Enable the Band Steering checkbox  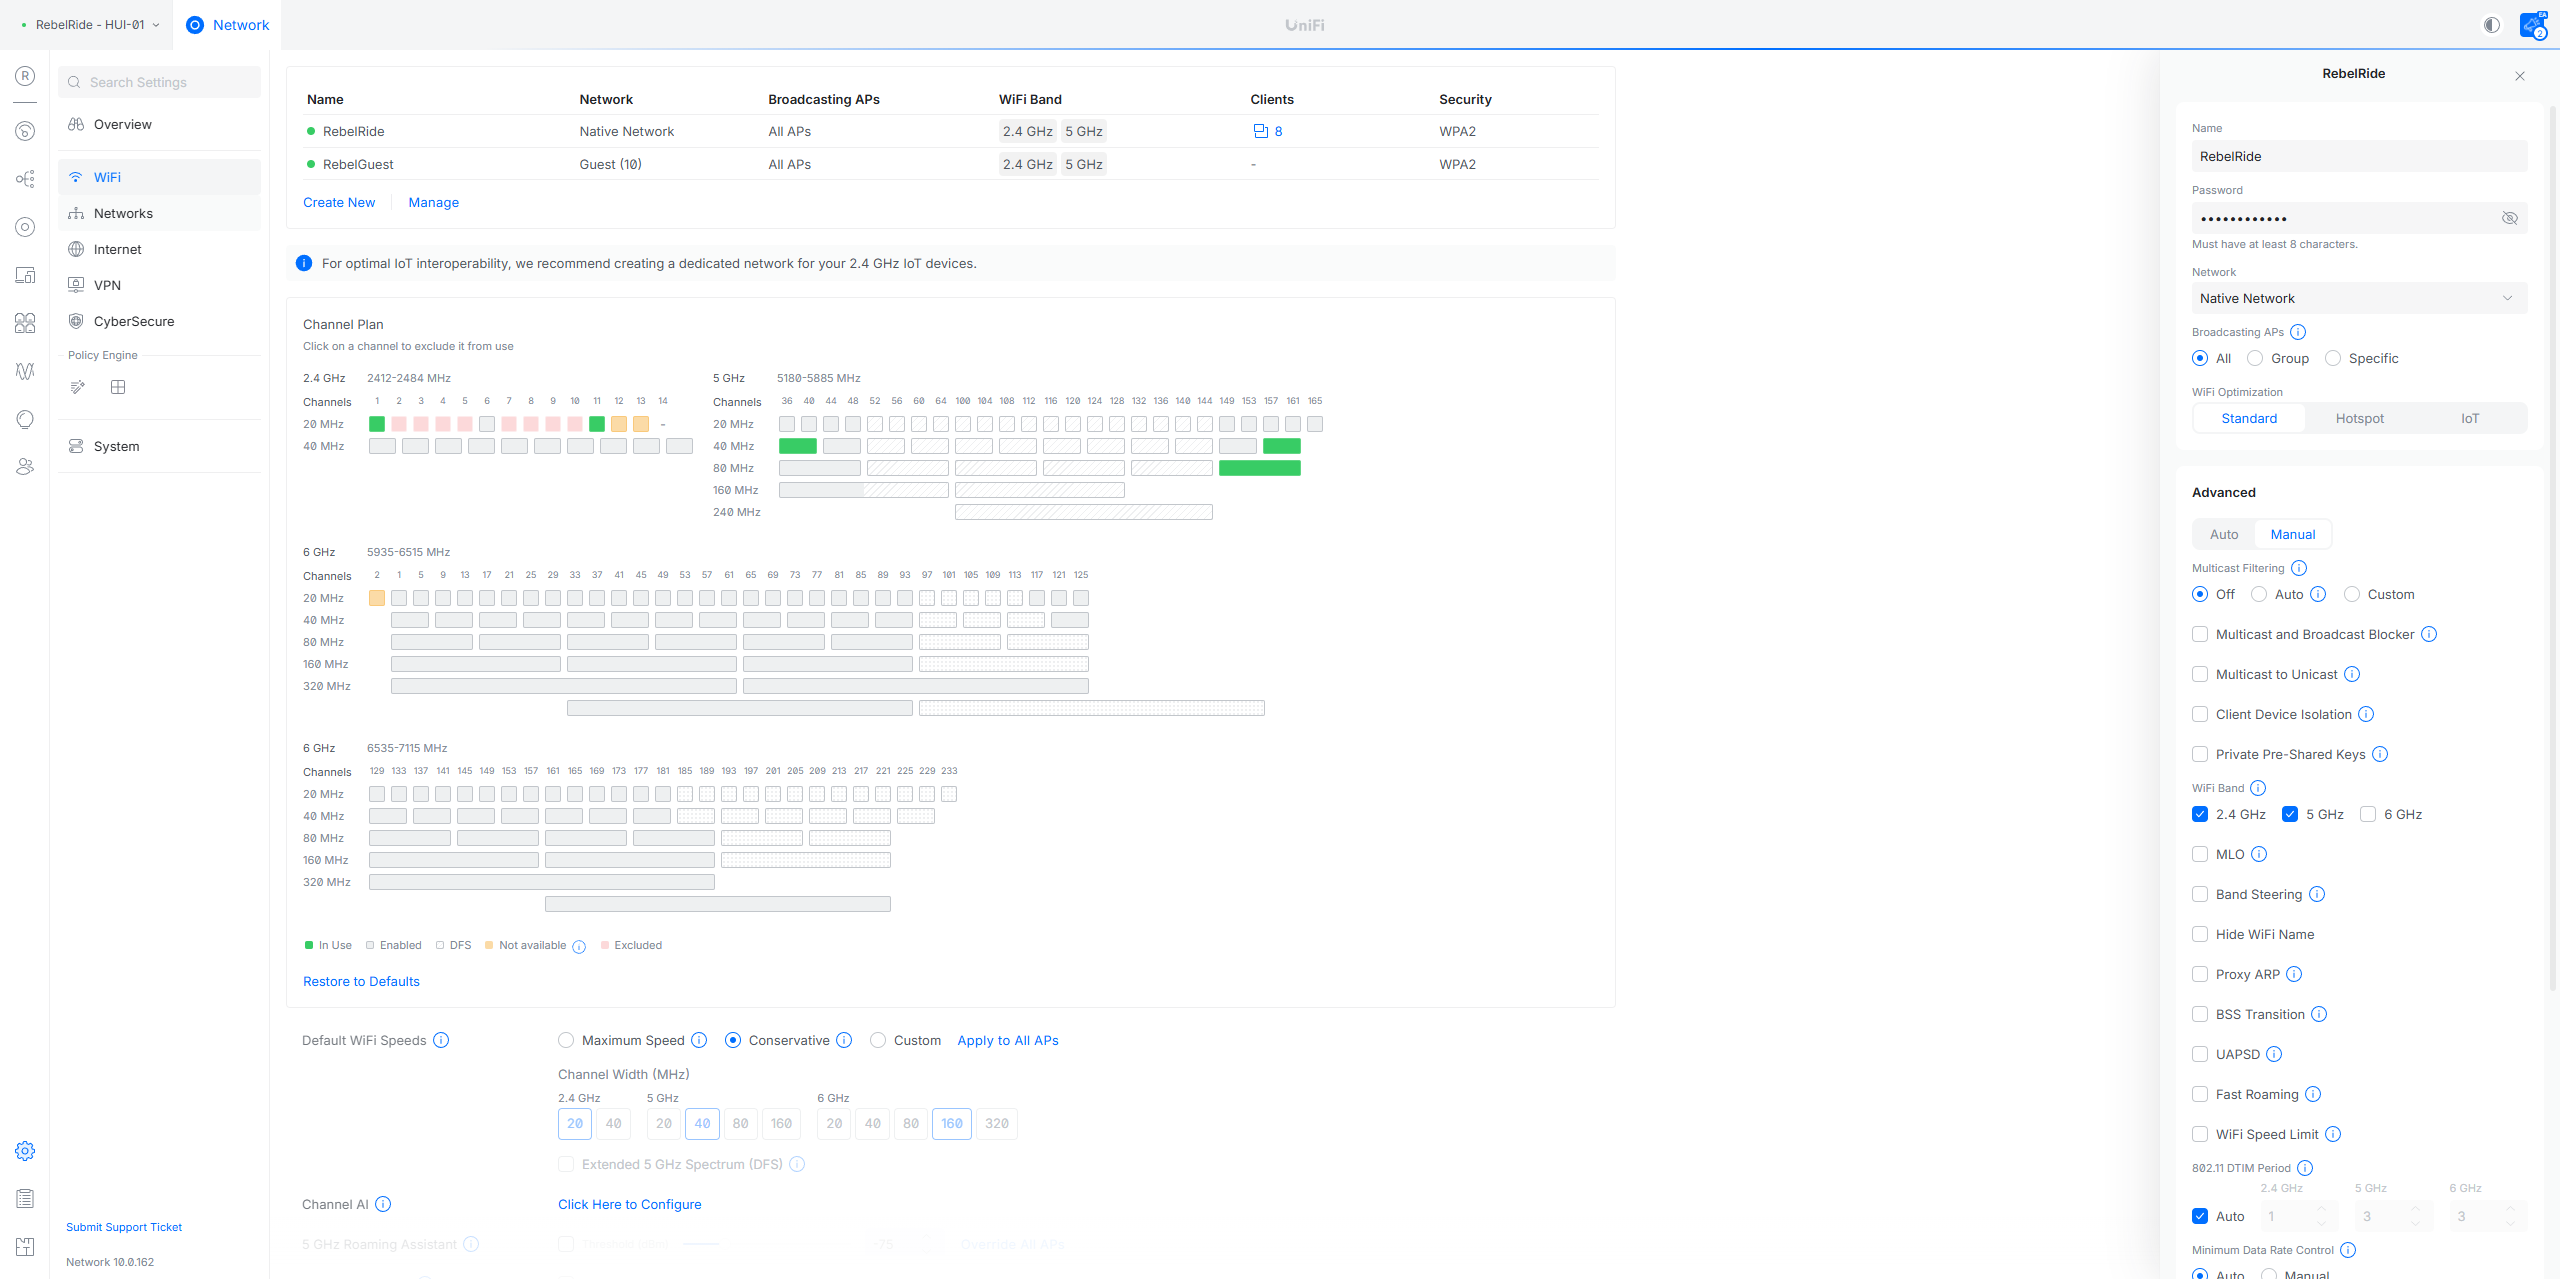2200,894
